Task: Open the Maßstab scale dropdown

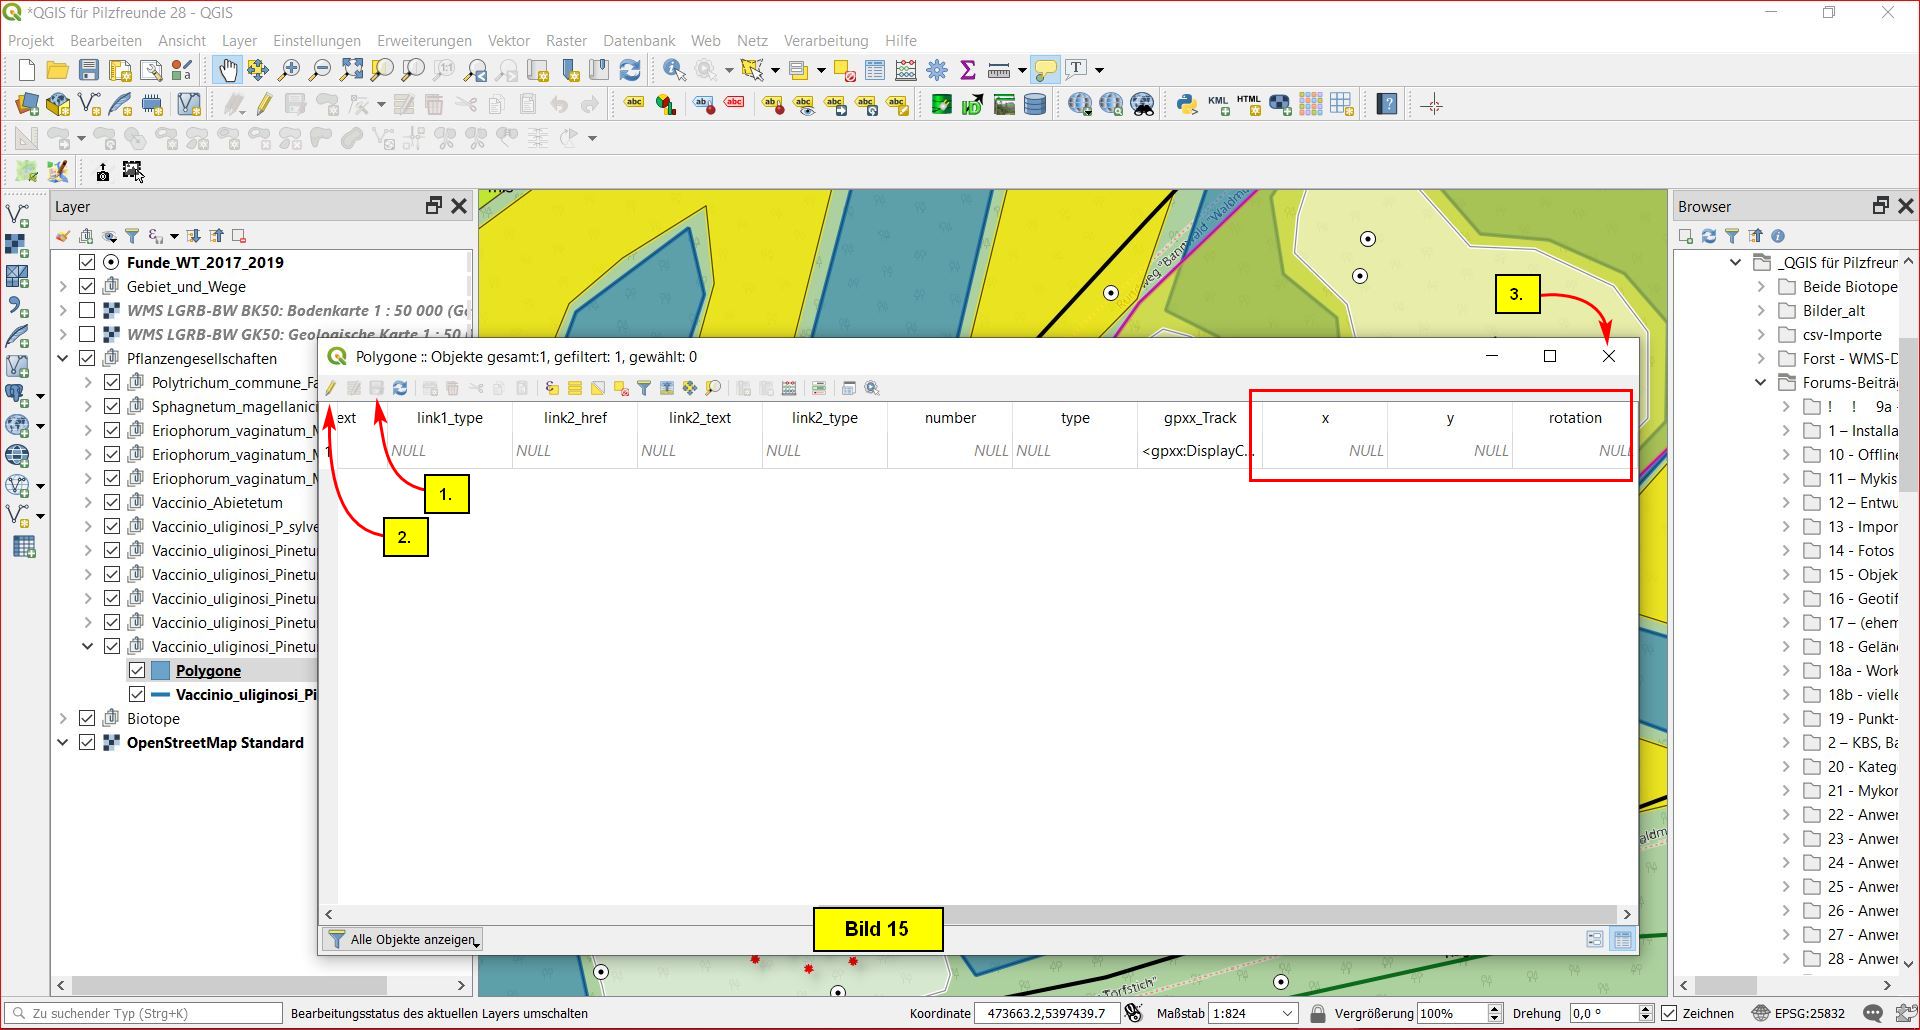Action: (1286, 1013)
